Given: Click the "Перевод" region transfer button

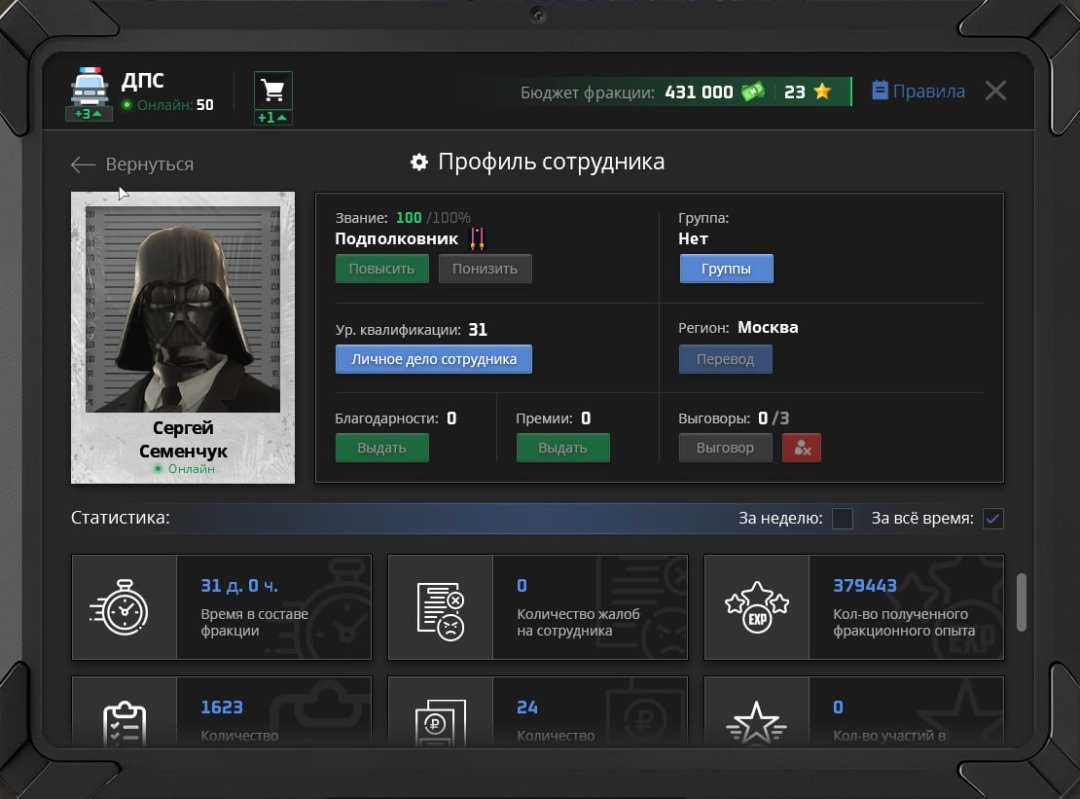Looking at the screenshot, I should pos(725,359).
